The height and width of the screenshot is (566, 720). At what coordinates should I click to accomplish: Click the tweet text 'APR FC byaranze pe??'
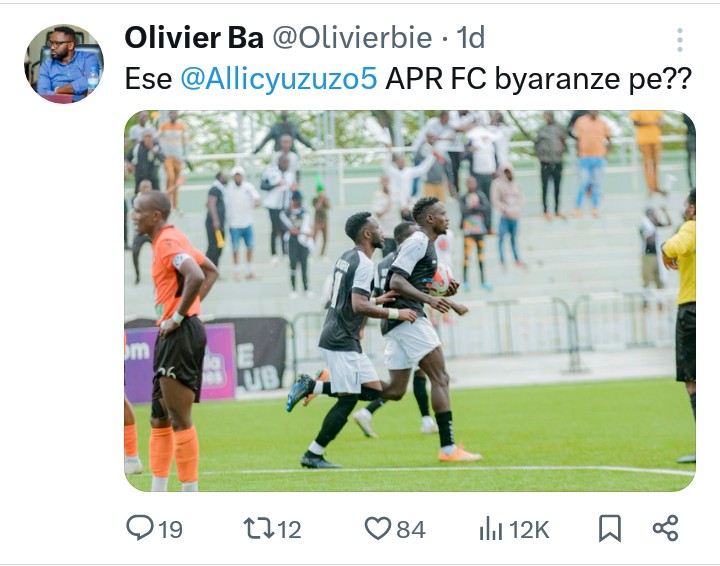click(538, 79)
